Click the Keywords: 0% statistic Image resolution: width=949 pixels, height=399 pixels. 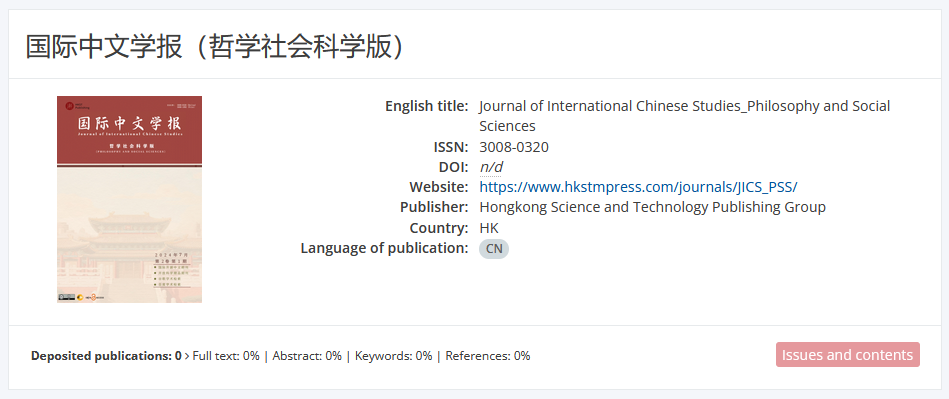(x=393, y=356)
